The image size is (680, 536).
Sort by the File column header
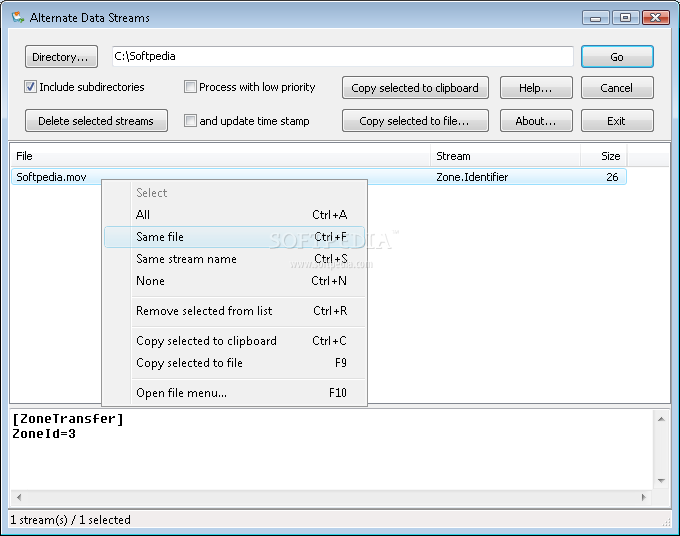pos(220,156)
